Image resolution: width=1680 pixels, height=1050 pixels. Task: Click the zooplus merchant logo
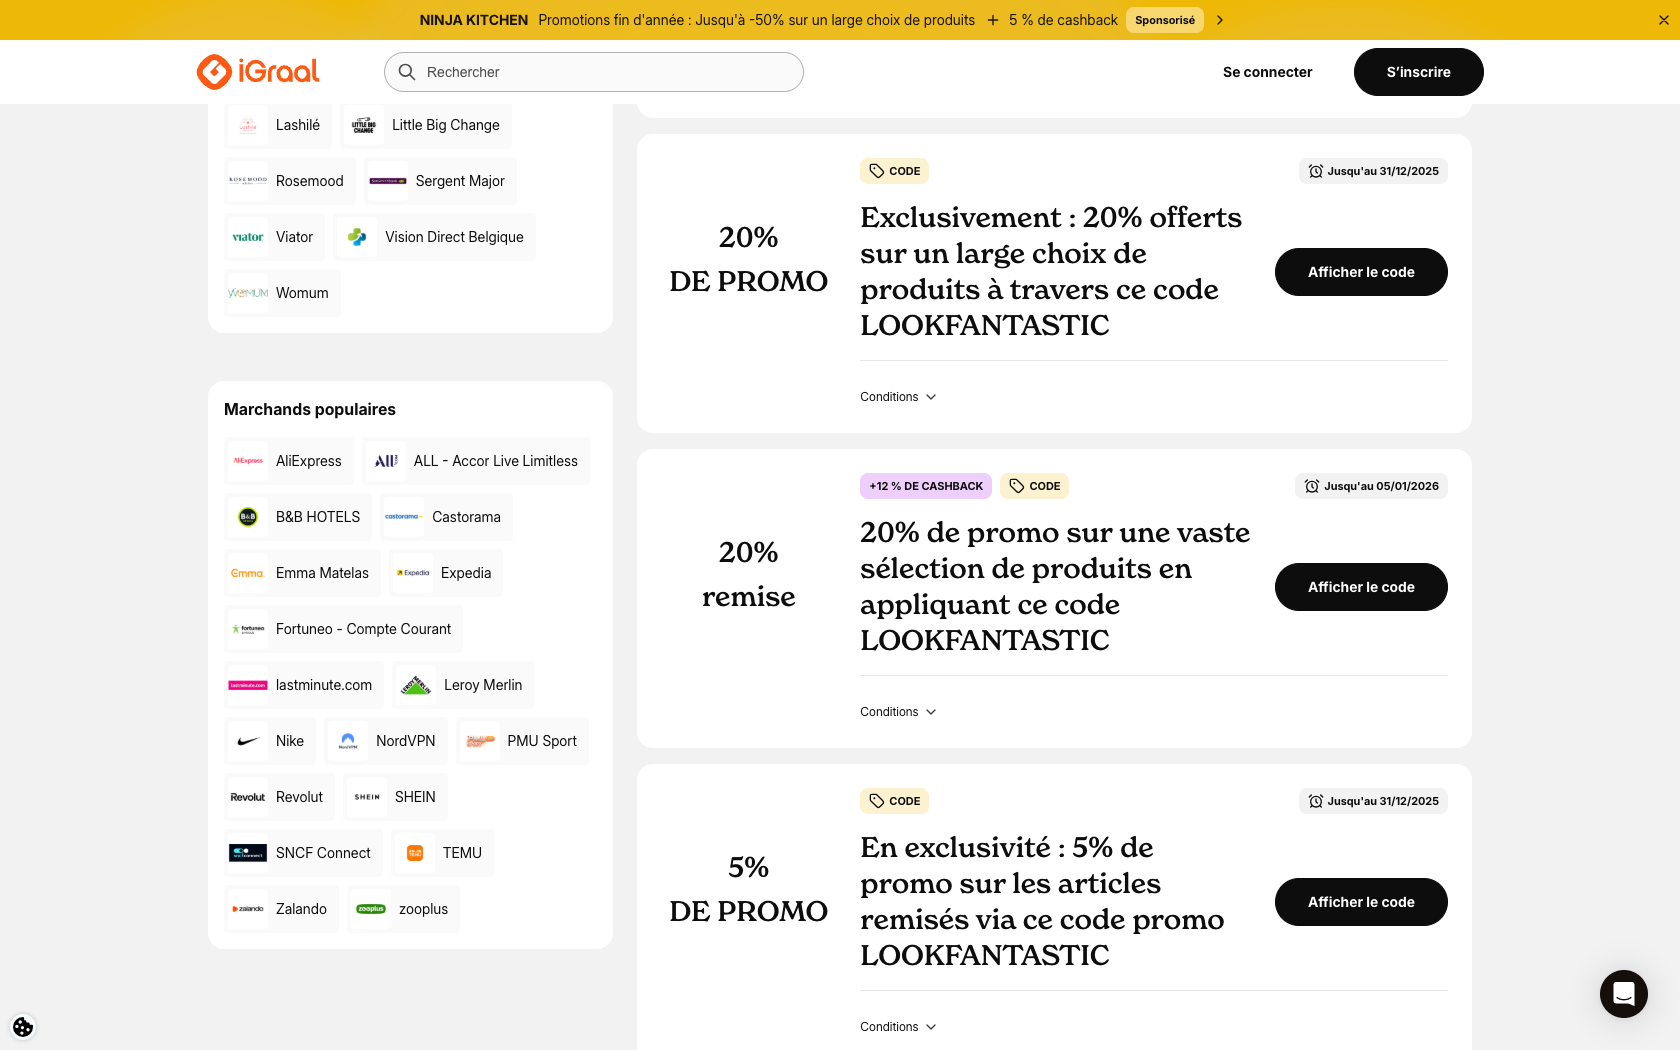pos(370,909)
